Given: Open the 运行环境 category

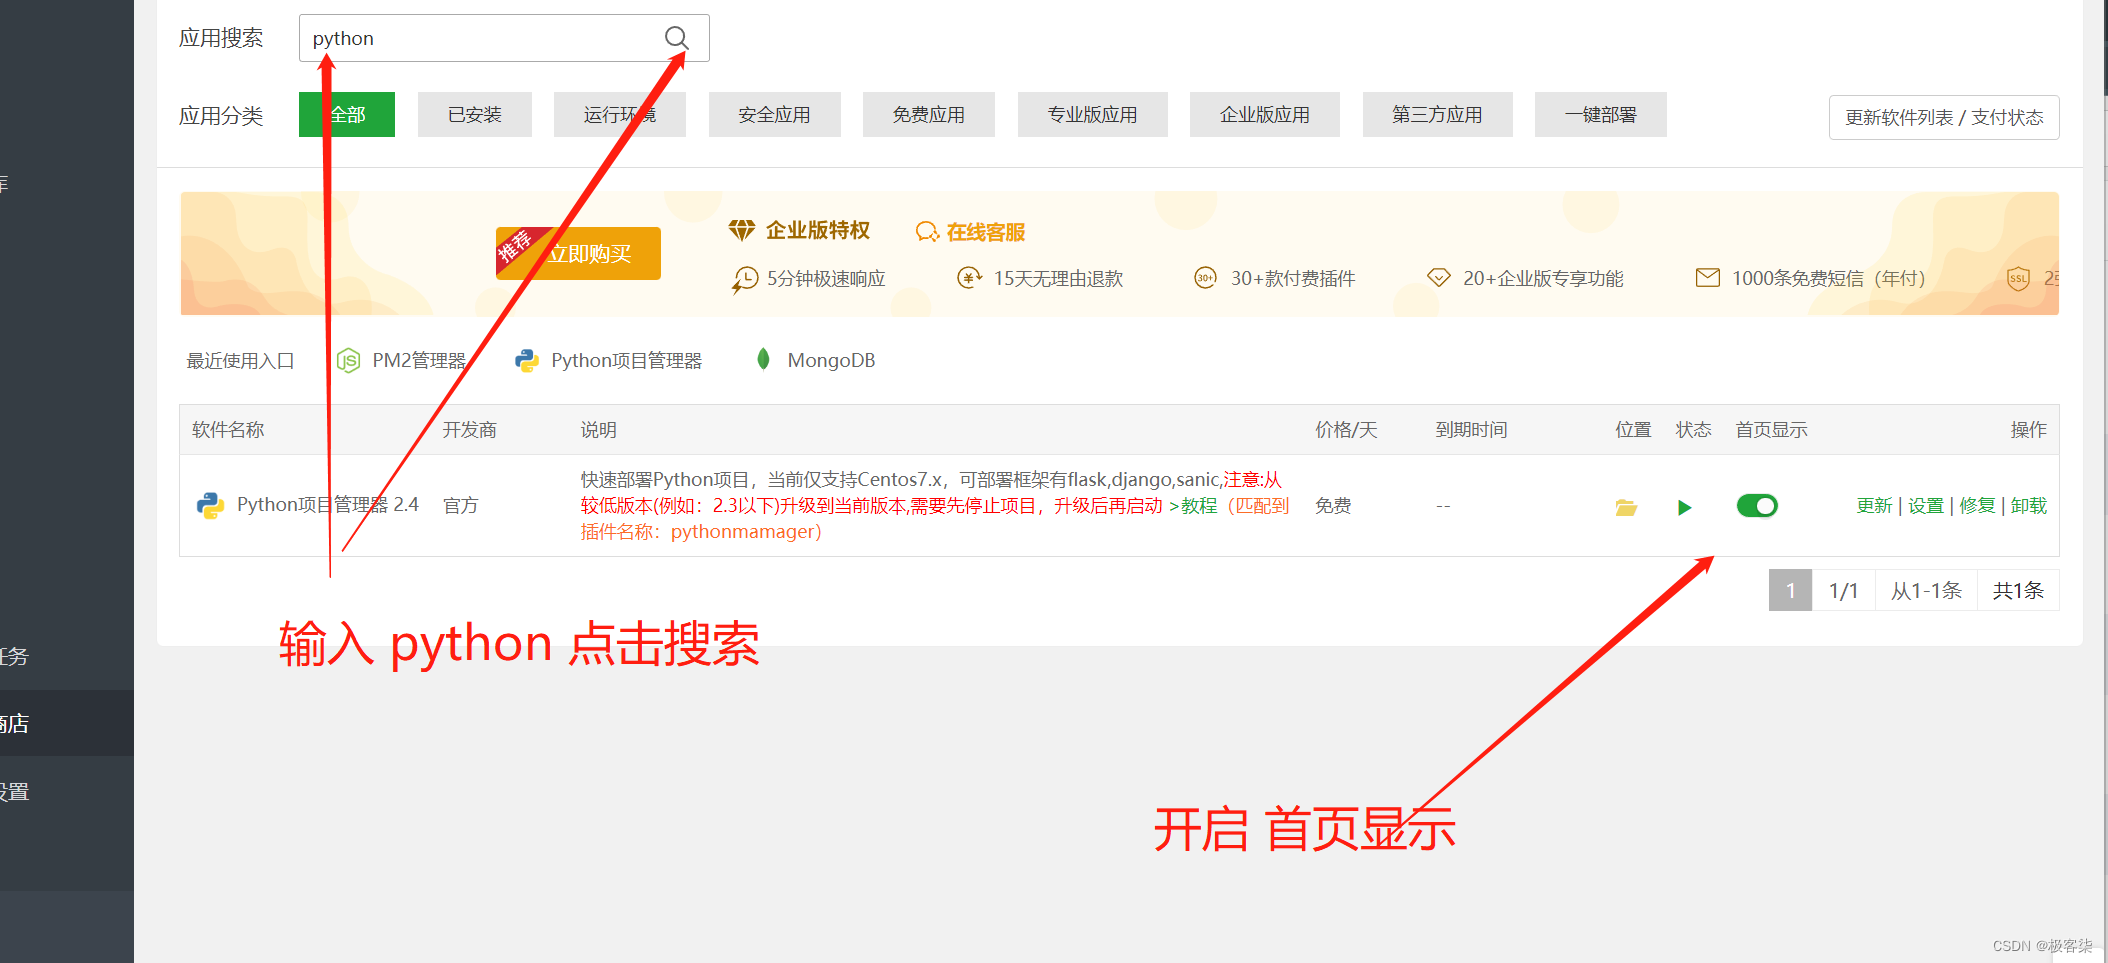Looking at the screenshot, I should [x=620, y=115].
